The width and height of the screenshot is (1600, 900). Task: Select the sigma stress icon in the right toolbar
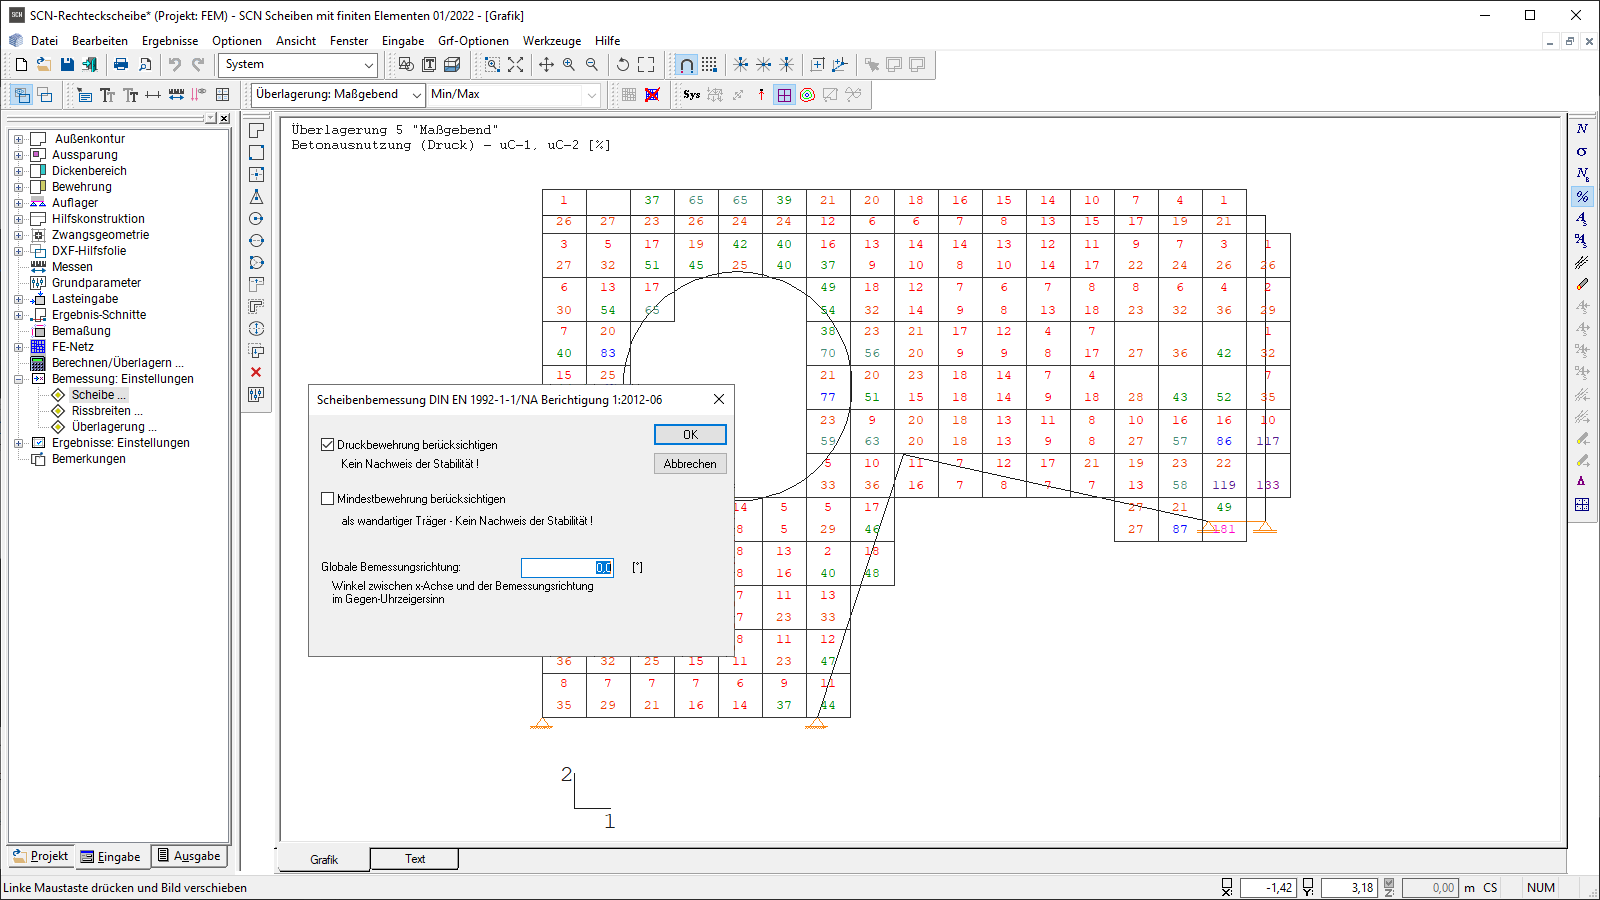pos(1582,151)
